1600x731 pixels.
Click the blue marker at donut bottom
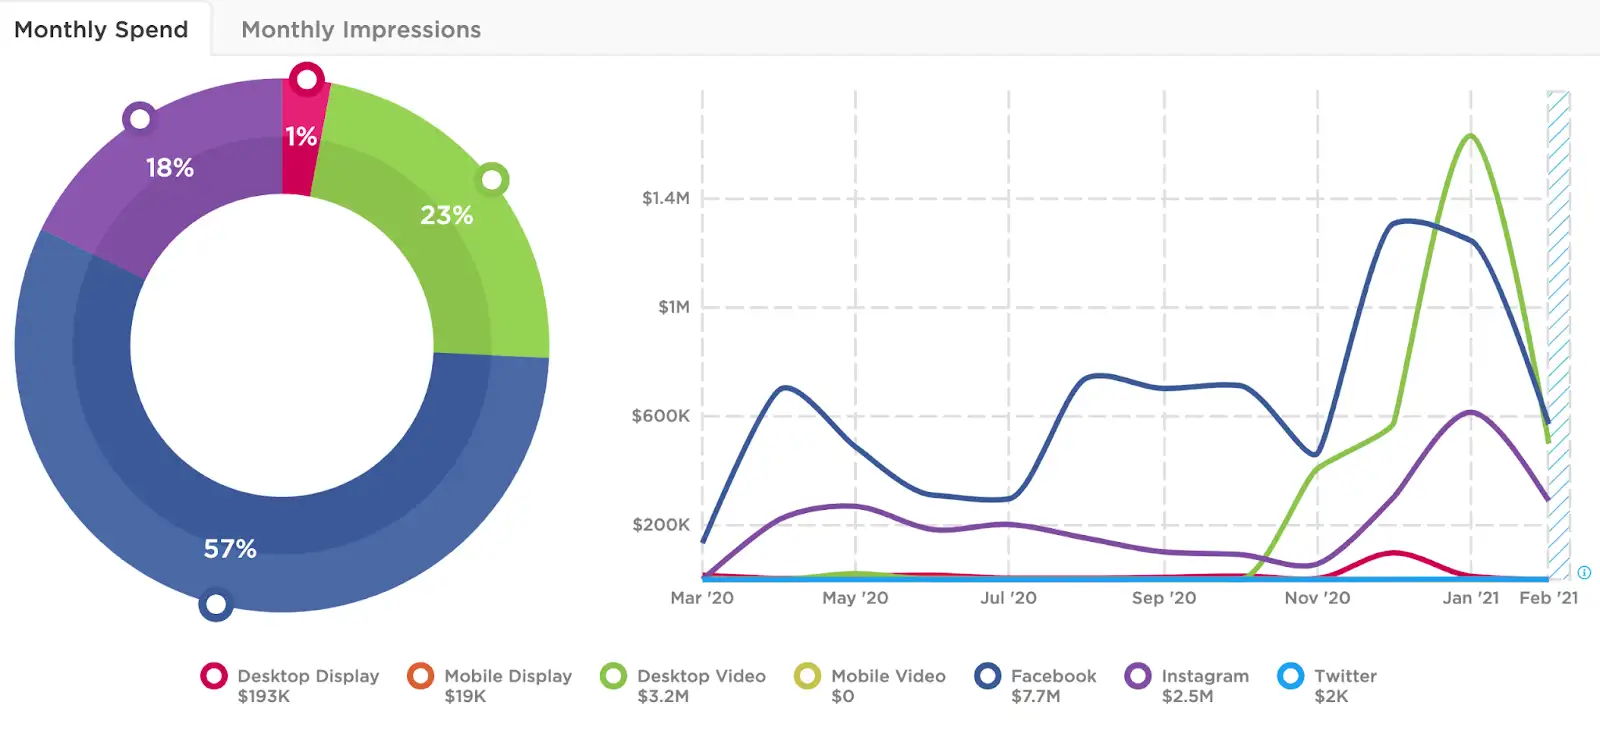[216, 604]
